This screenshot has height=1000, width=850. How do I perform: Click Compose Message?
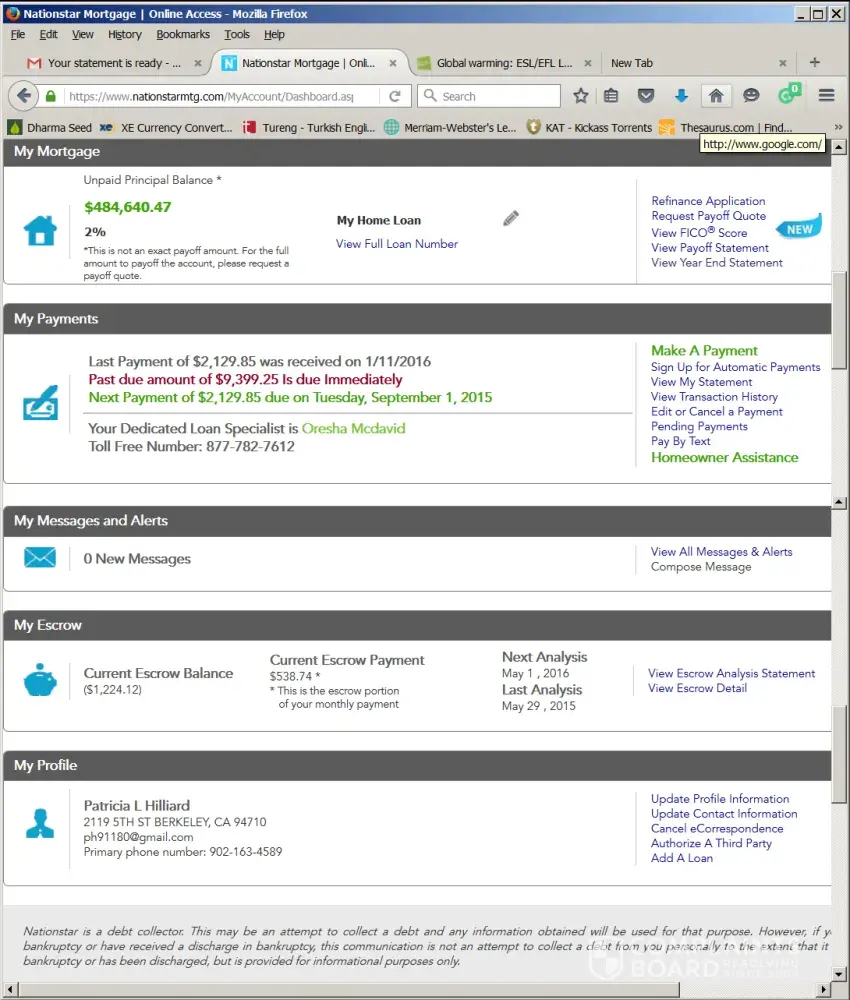(x=701, y=566)
